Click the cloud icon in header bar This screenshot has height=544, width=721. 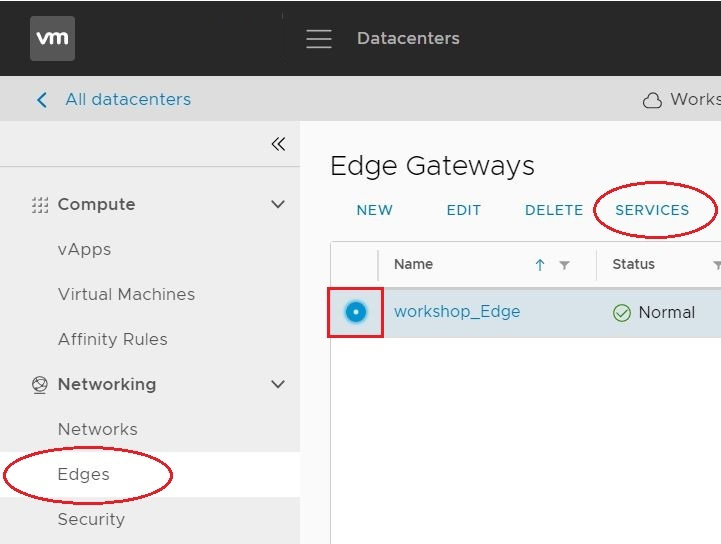[652, 100]
